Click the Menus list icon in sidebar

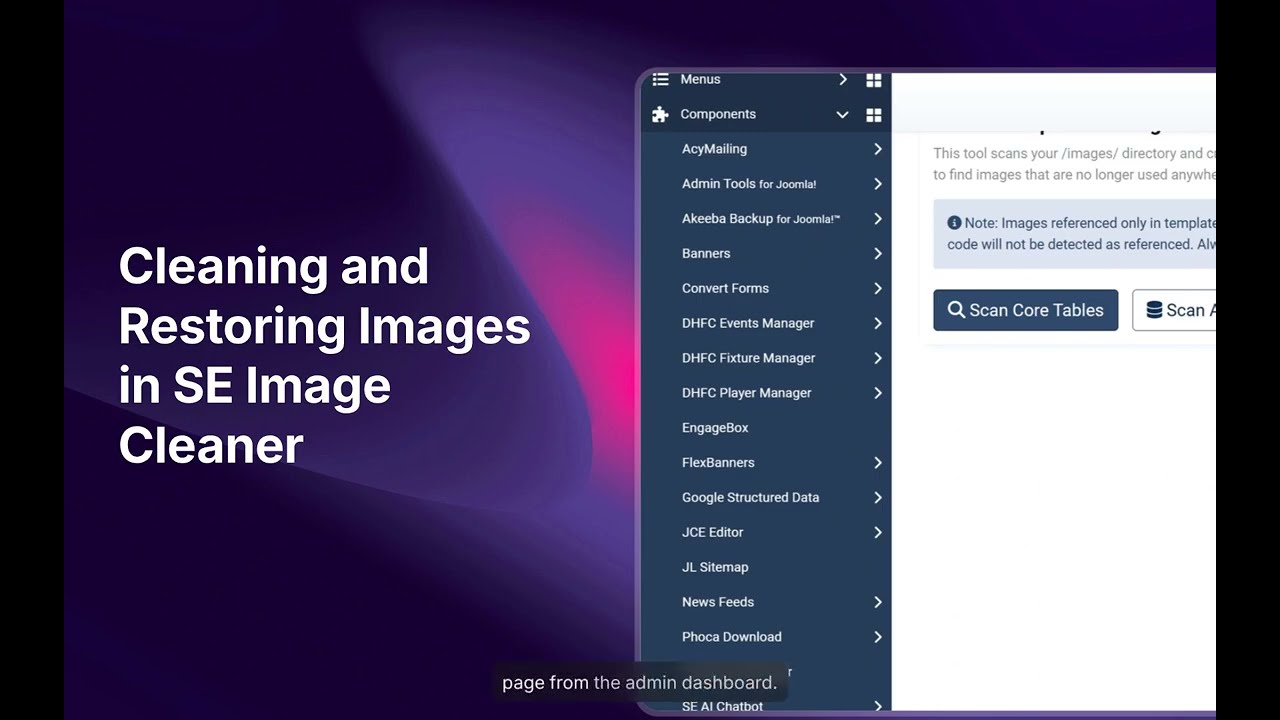(x=660, y=79)
